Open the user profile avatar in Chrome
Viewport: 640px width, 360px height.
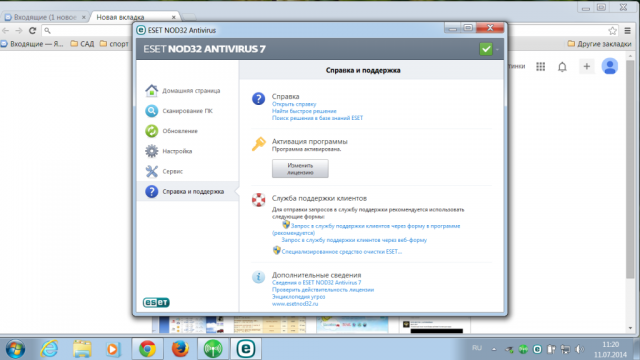tap(610, 66)
